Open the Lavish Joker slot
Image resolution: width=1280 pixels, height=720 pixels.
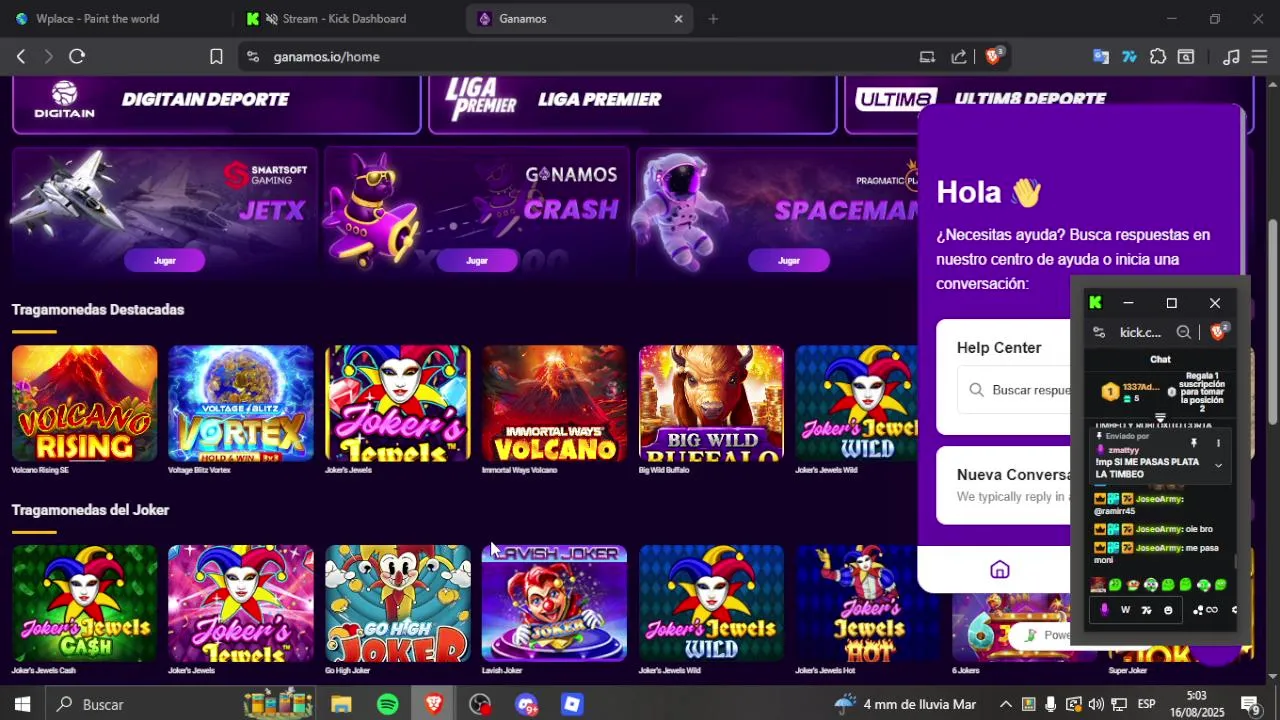click(554, 603)
